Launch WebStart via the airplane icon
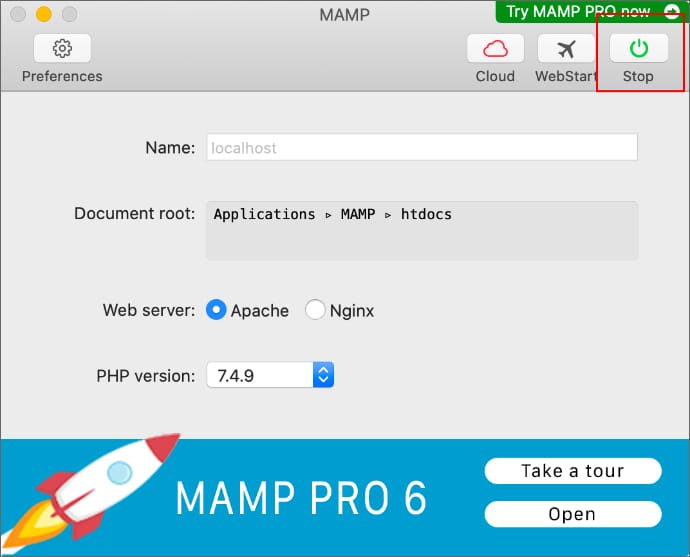 click(566, 48)
